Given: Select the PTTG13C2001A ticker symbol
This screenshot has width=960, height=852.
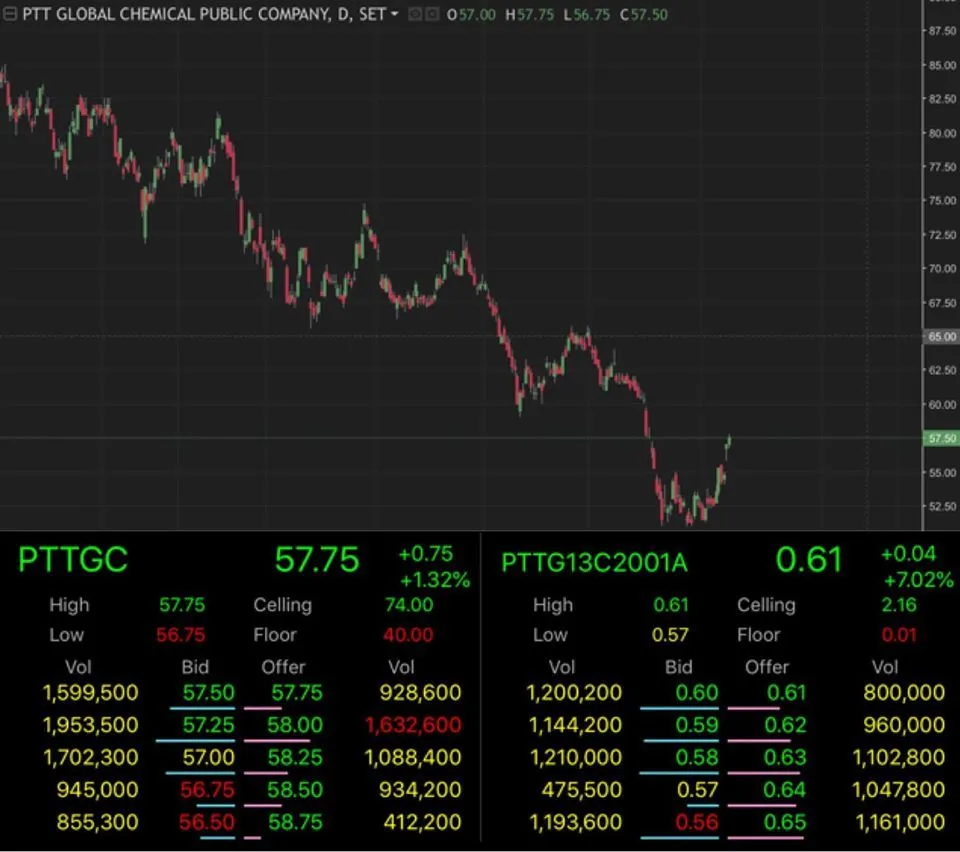Looking at the screenshot, I should (x=594, y=563).
